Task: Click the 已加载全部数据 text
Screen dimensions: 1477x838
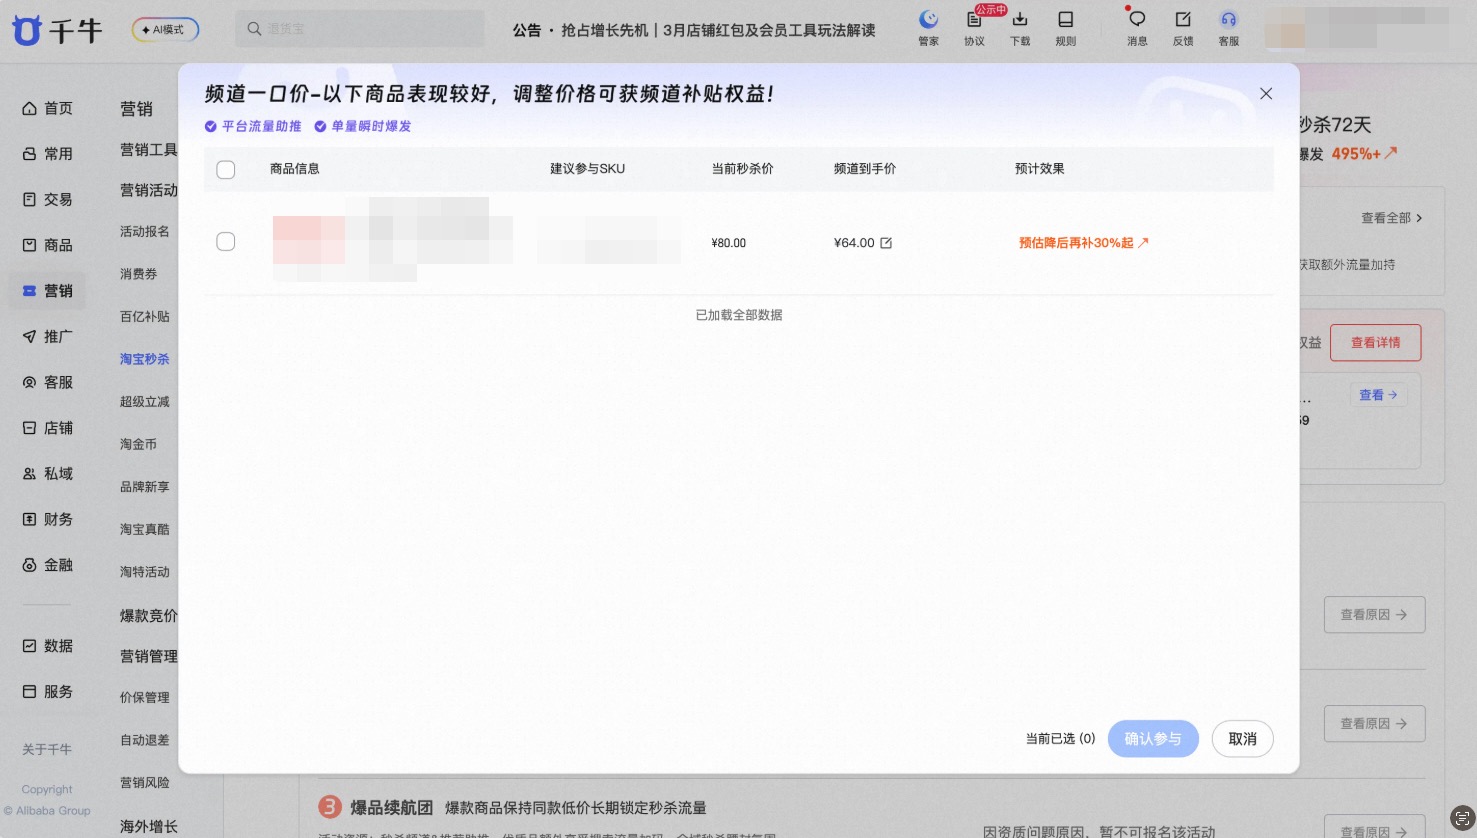Action: point(739,315)
